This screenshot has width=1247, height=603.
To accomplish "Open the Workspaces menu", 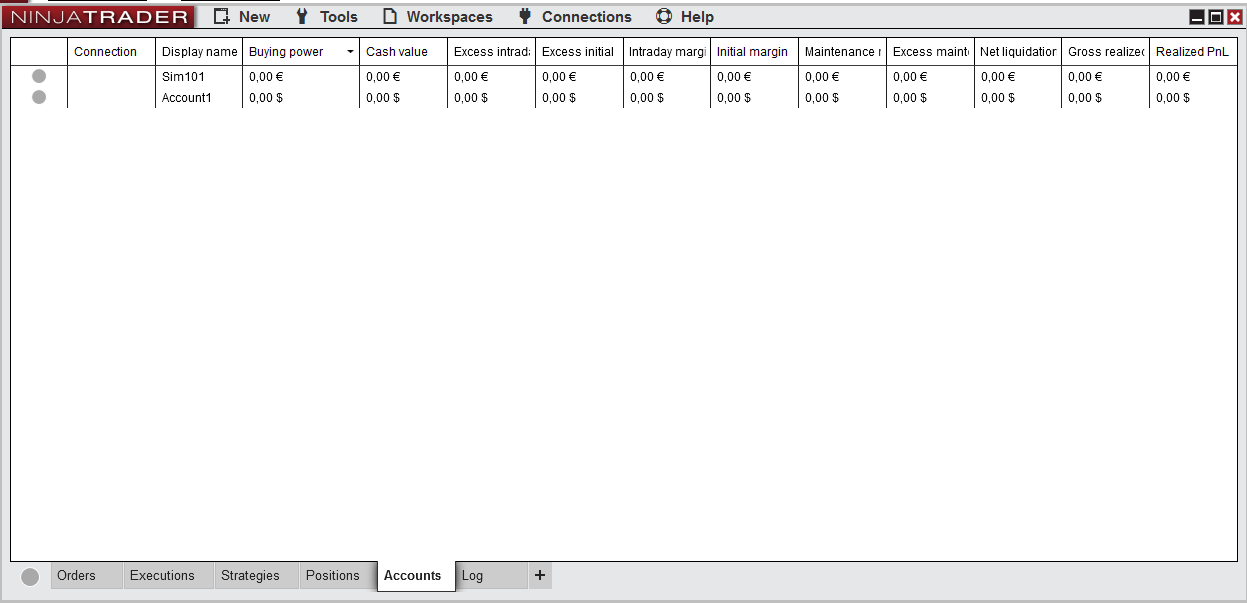I will tap(437, 17).
